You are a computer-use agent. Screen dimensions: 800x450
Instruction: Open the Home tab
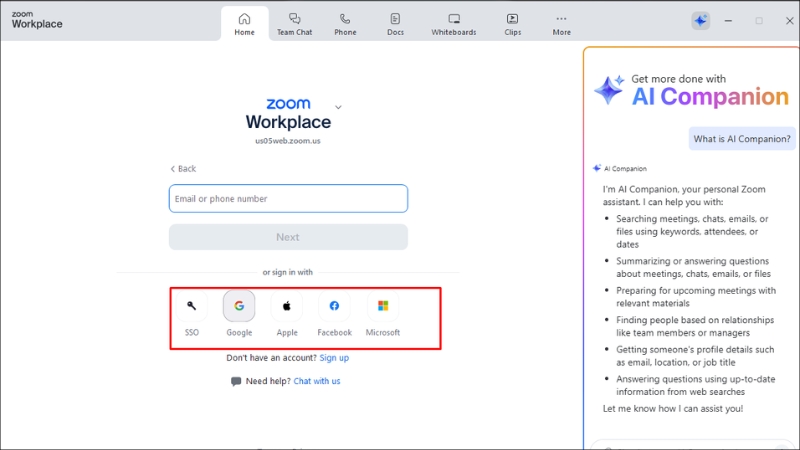[x=244, y=24]
